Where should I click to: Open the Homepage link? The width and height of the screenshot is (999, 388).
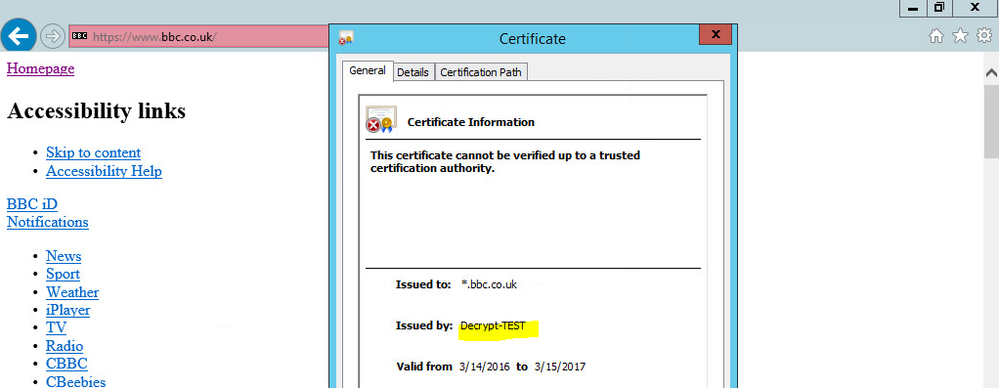tap(40, 68)
